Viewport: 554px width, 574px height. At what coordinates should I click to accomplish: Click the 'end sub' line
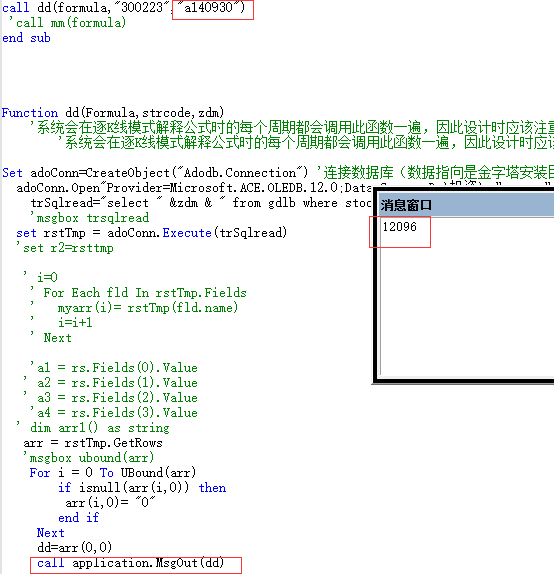[26, 38]
